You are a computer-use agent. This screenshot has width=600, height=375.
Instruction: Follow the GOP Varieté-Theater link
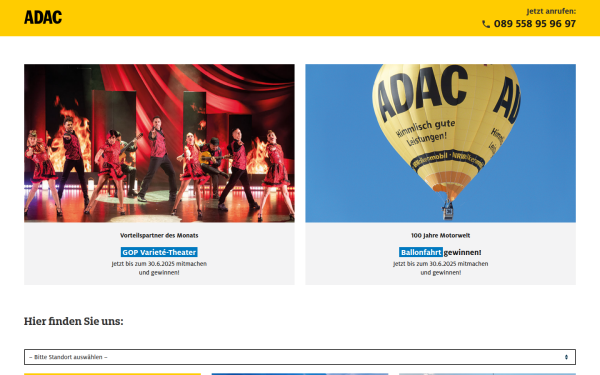pyautogui.click(x=159, y=252)
